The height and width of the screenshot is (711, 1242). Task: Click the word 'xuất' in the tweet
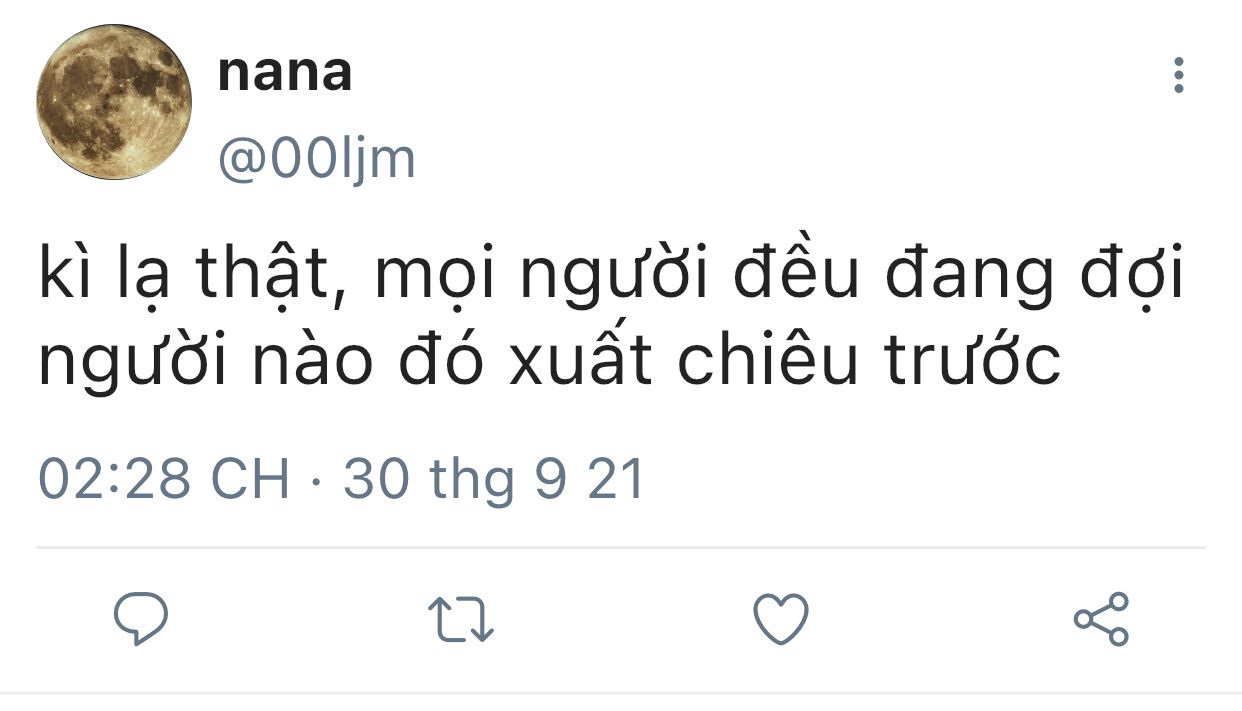(580, 359)
